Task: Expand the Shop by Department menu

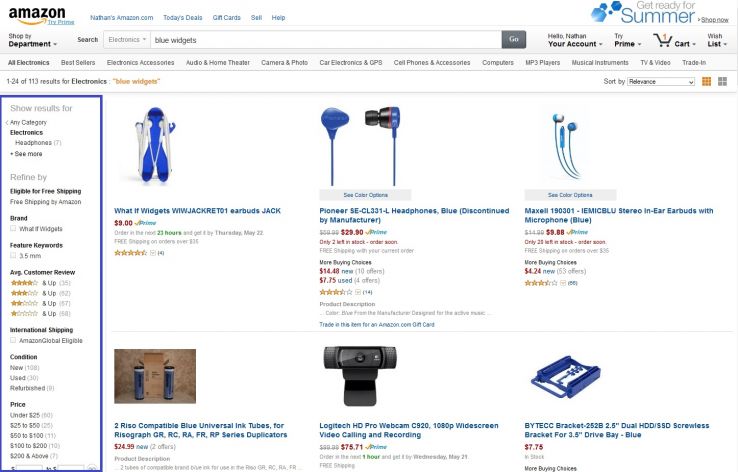Action: [x=32, y=40]
